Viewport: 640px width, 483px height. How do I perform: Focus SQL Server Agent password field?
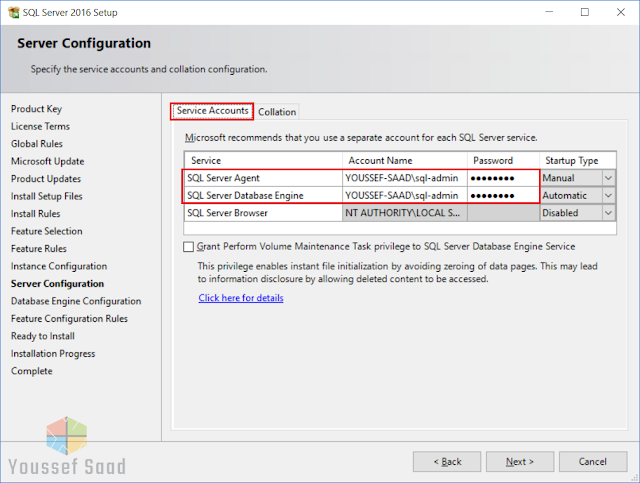click(x=503, y=178)
